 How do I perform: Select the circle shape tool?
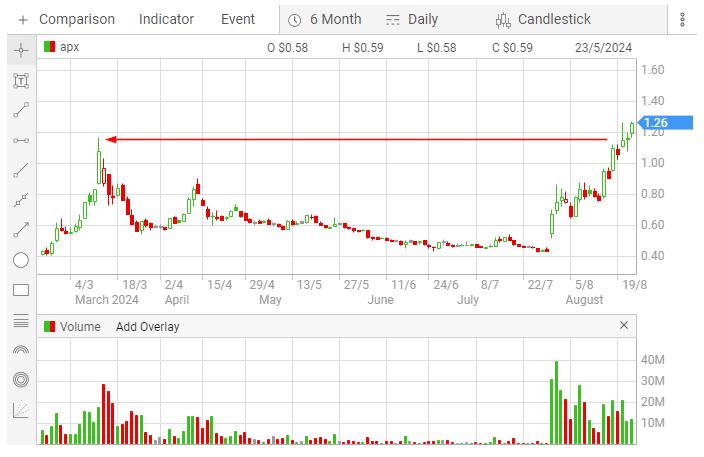point(21,260)
